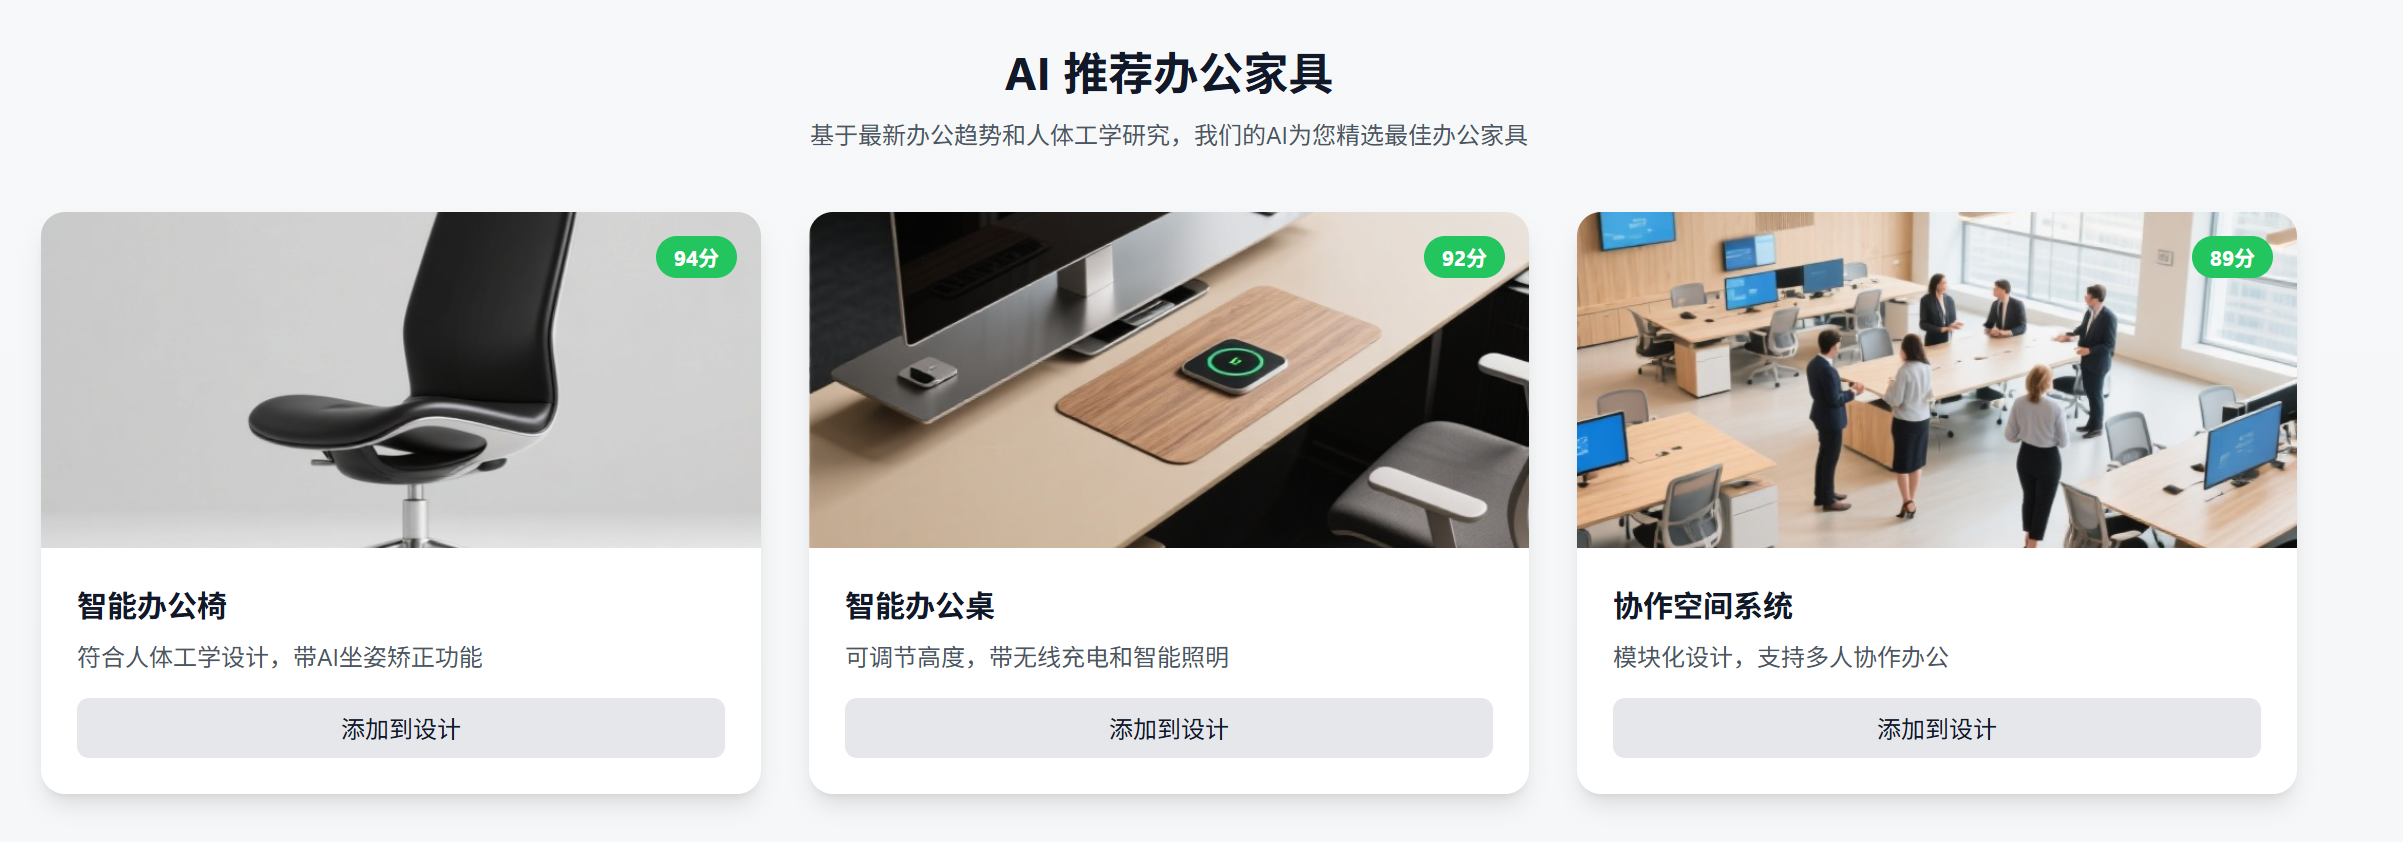The height and width of the screenshot is (842, 2403).
Task: Add the 协作空间系统 to the design
Action: pos(1936,728)
